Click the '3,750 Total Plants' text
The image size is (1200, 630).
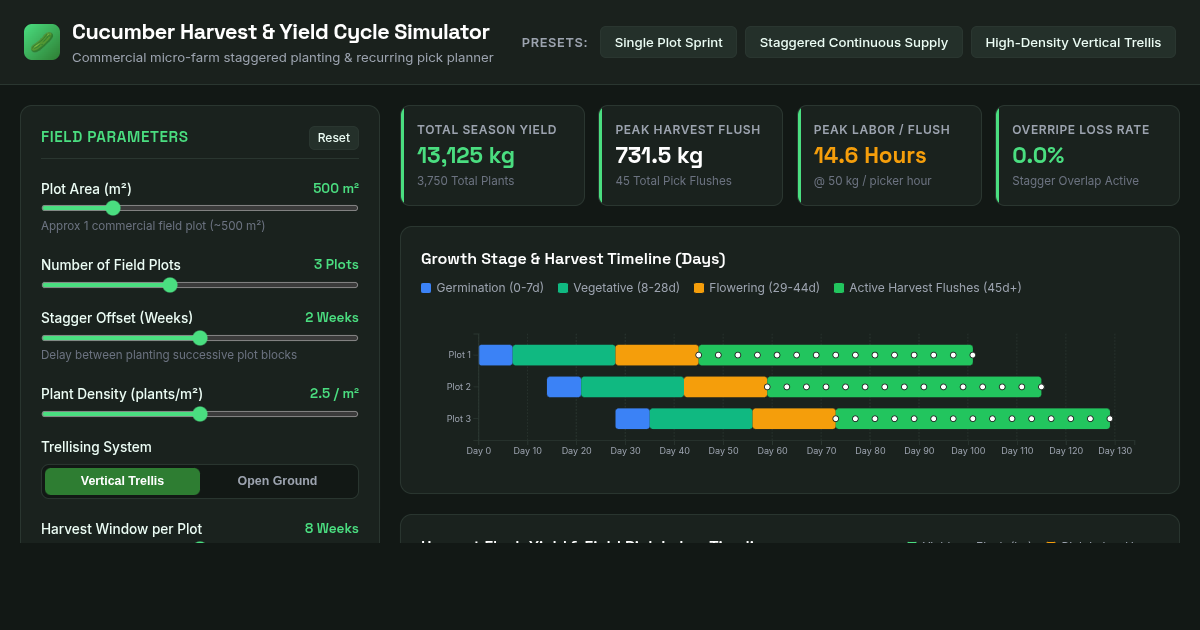click(x=466, y=181)
